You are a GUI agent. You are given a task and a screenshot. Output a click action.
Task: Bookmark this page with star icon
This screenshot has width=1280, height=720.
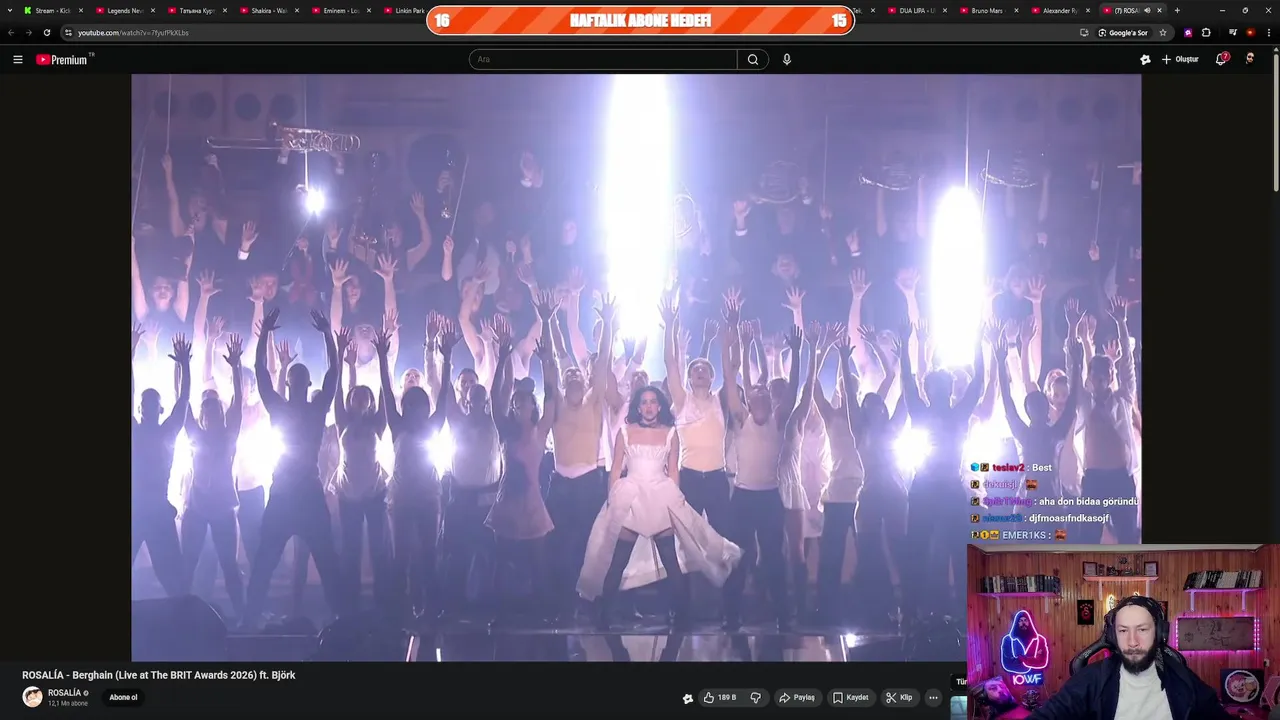(1163, 32)
